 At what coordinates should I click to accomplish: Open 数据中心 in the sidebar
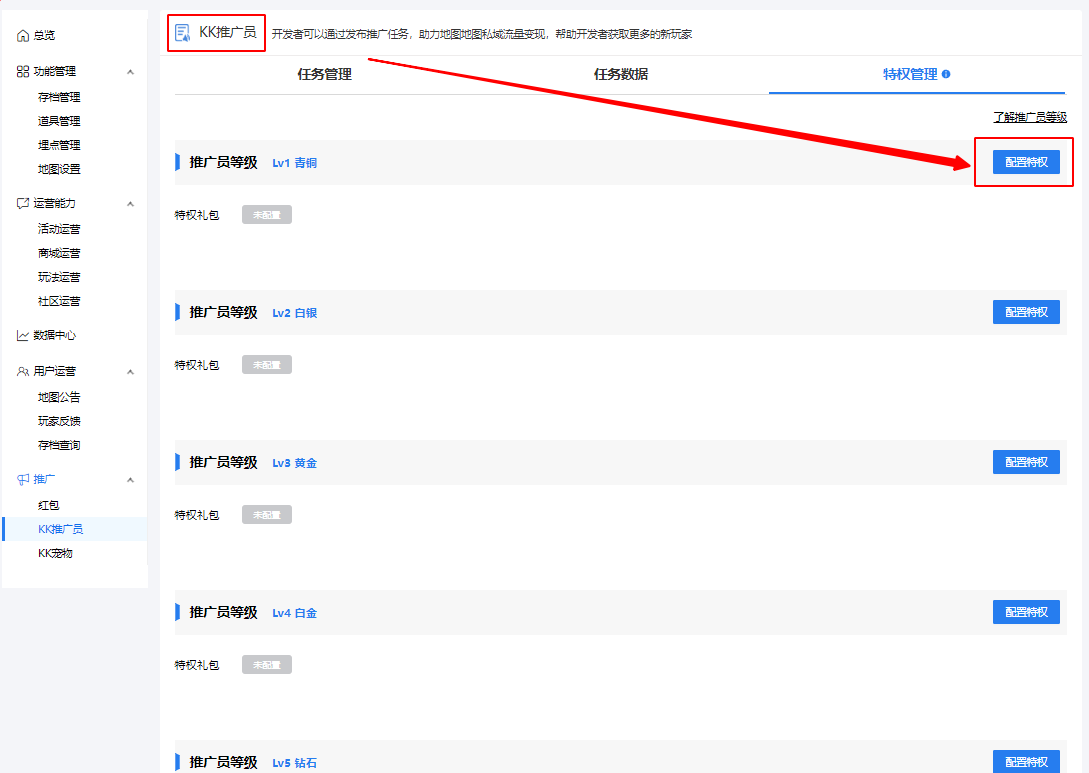pyautogui.click(x=54, y=335)
